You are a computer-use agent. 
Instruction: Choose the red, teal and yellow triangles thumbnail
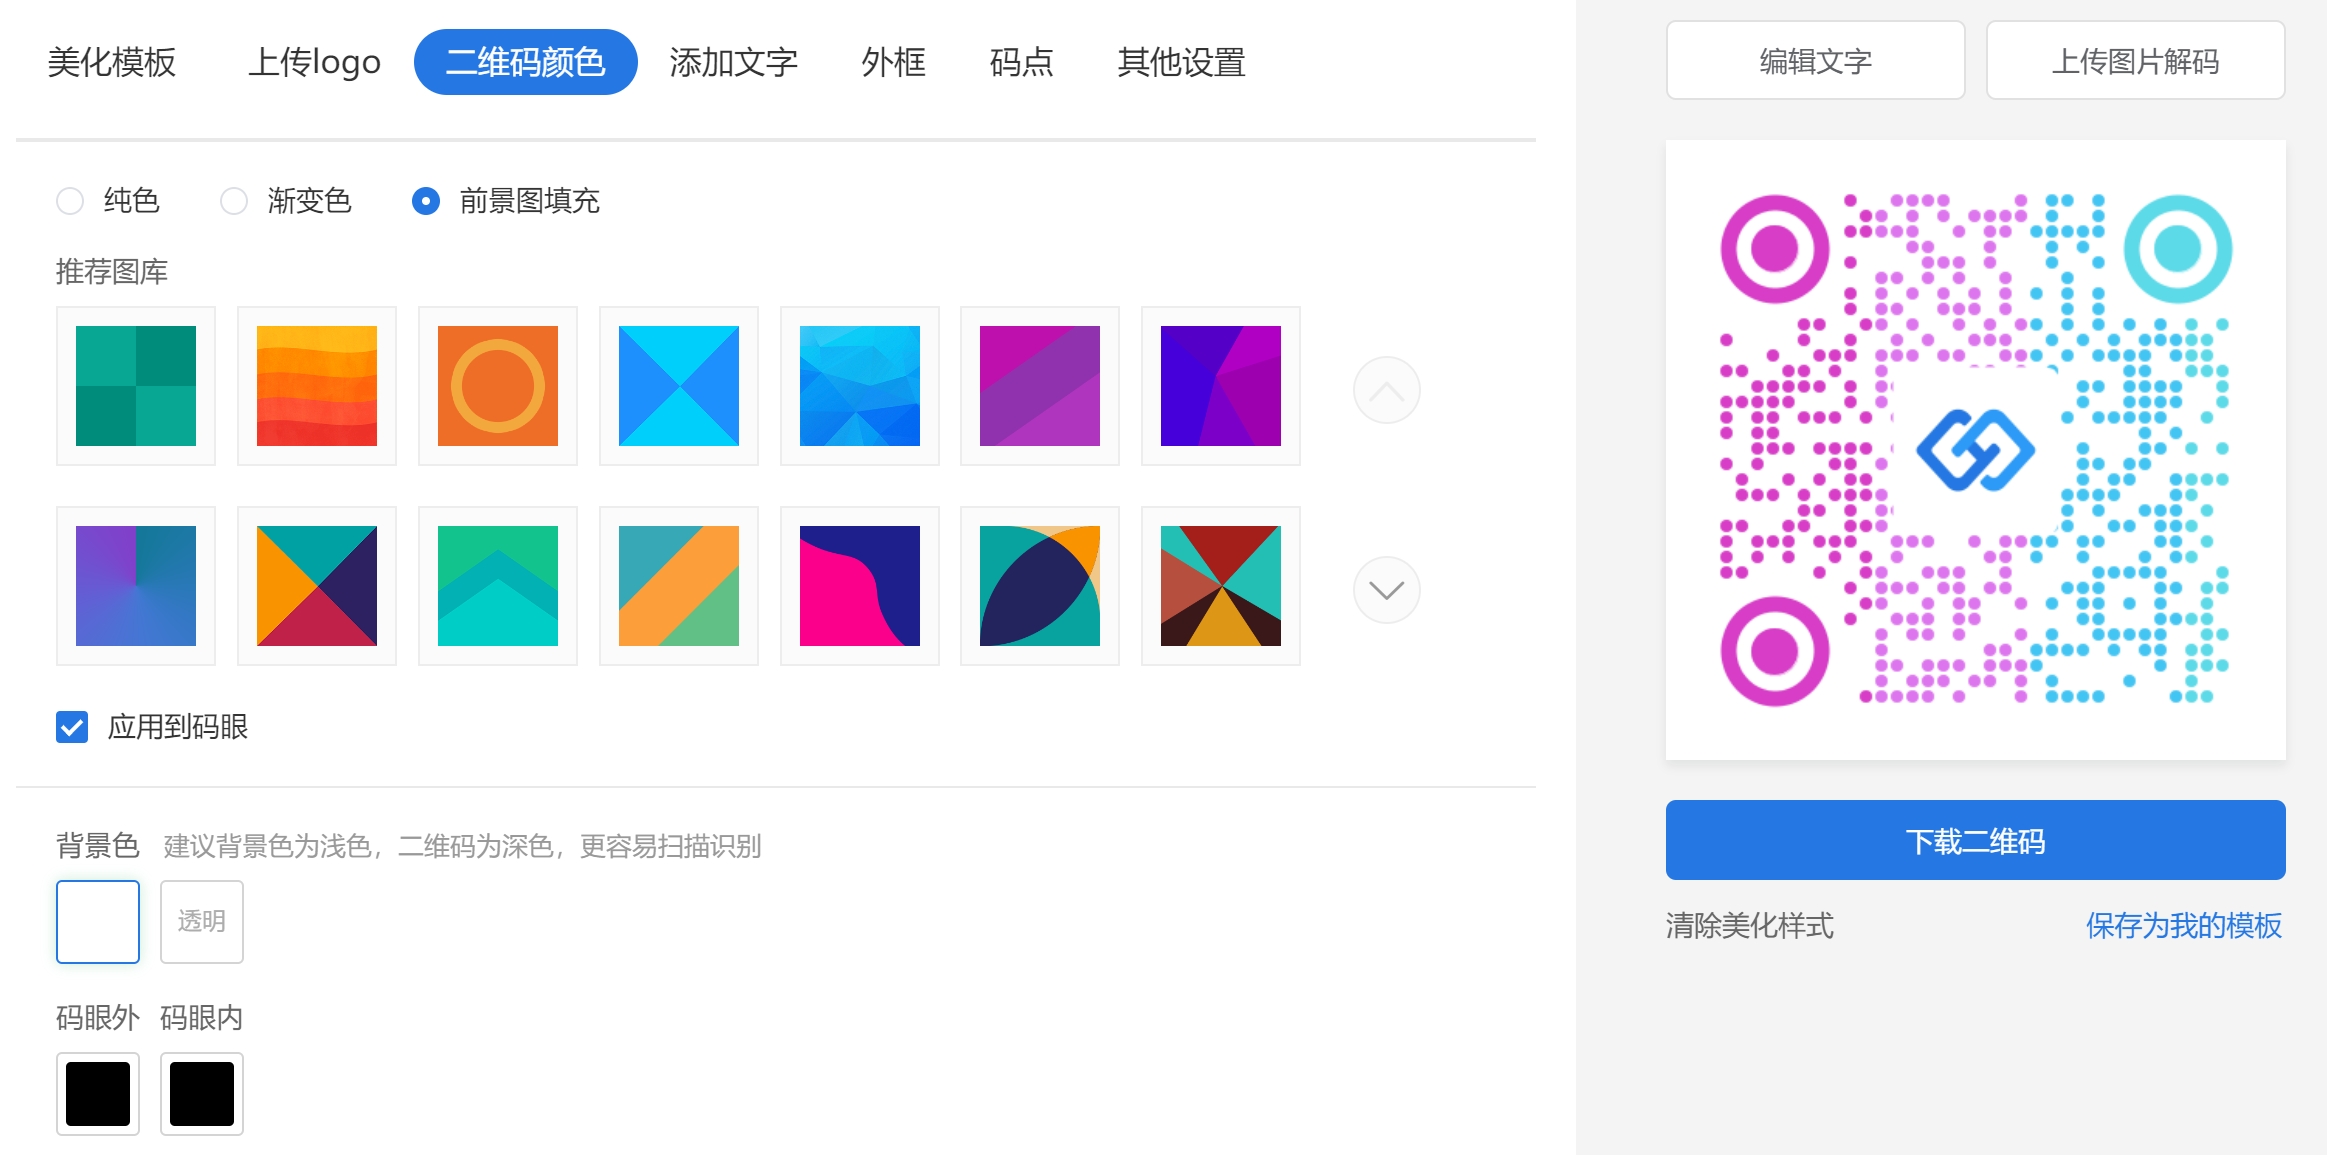(1221, 586)
